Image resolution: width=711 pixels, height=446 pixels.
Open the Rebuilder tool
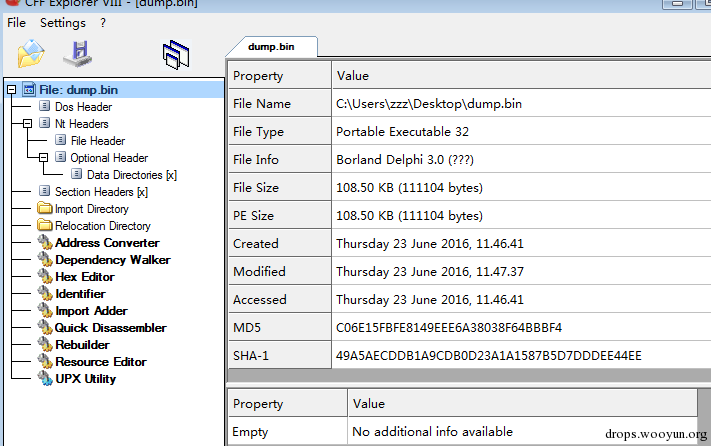pyautogui.click(x=82, y=345)
